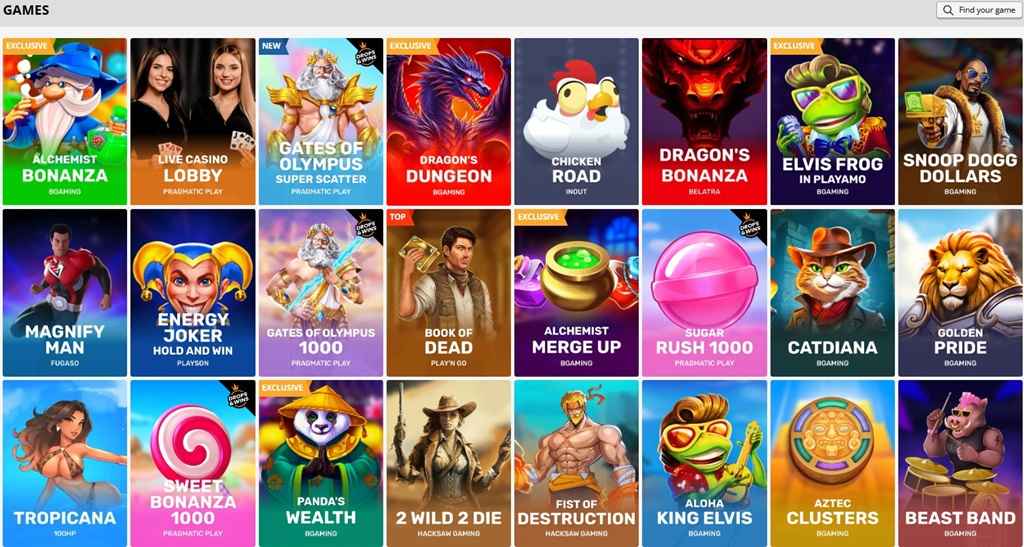
Task: Launch the Magnify Man game
Action: coord(65,292)
